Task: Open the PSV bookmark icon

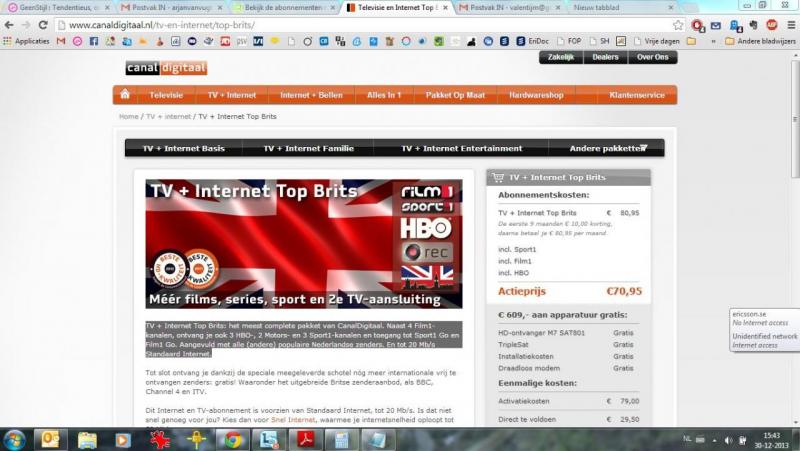Action: click(241, 41)
